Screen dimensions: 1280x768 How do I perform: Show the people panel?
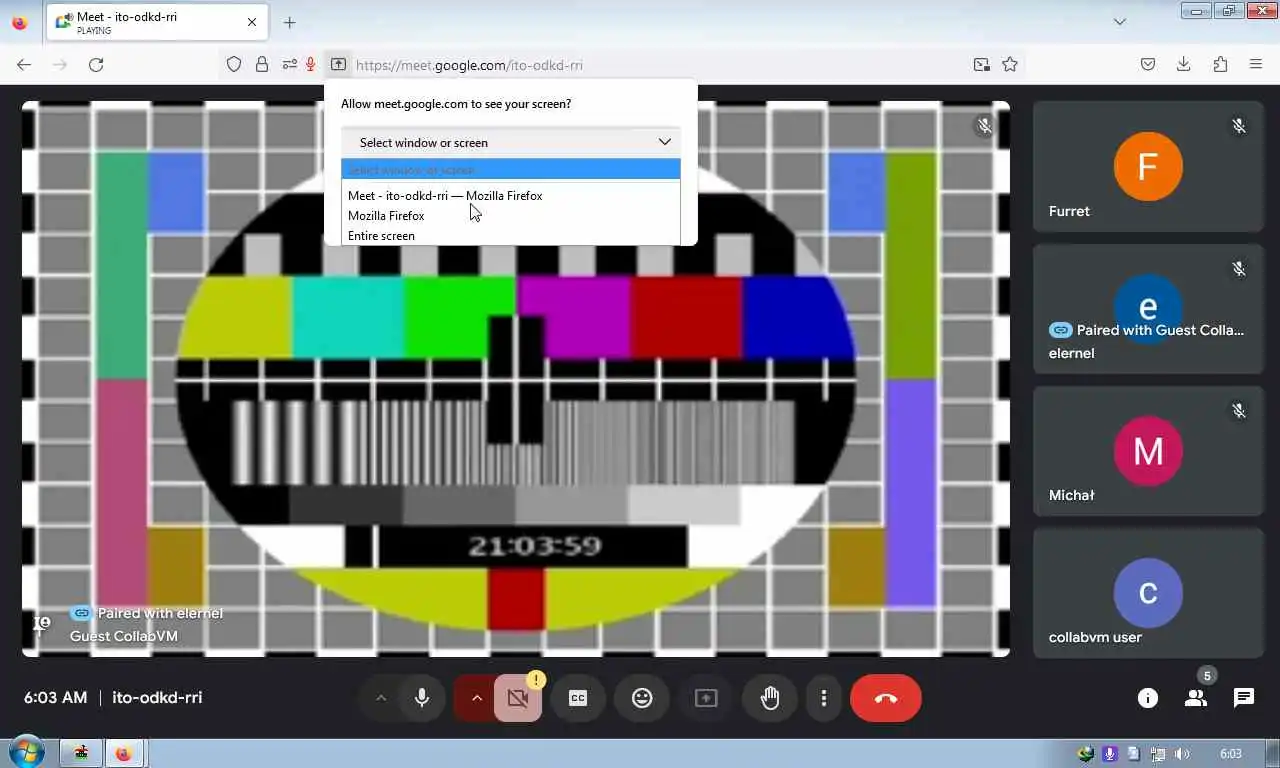pyautogui.click(x=1196, y=698)
